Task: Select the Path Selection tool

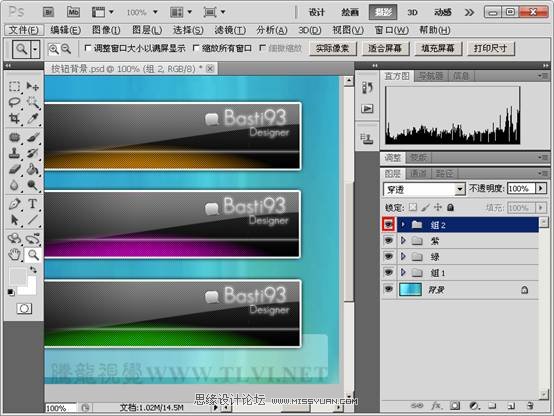Action: click(x=14, y=220)
